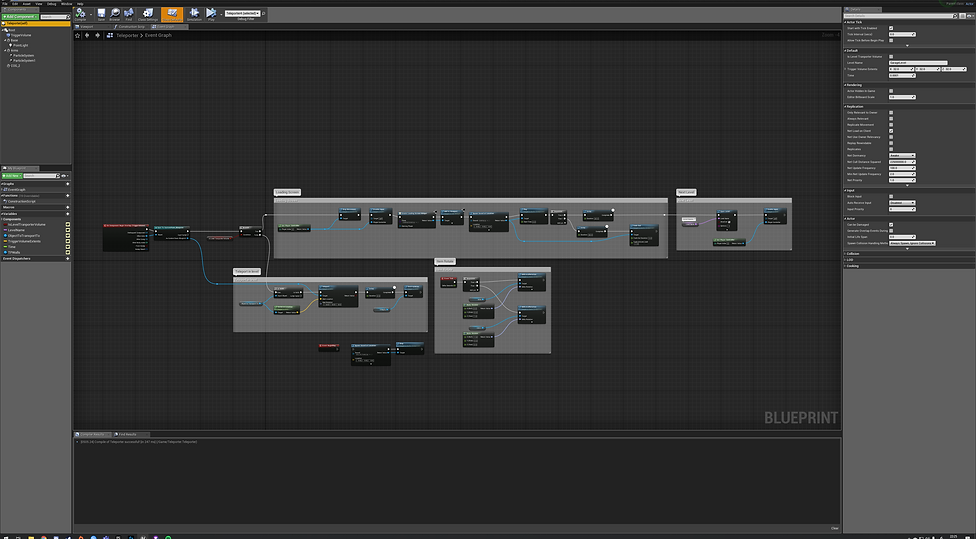Open the Actor parent class link
Image resolution: width=976 pixels, height=539 pixels.
(970, 4)
